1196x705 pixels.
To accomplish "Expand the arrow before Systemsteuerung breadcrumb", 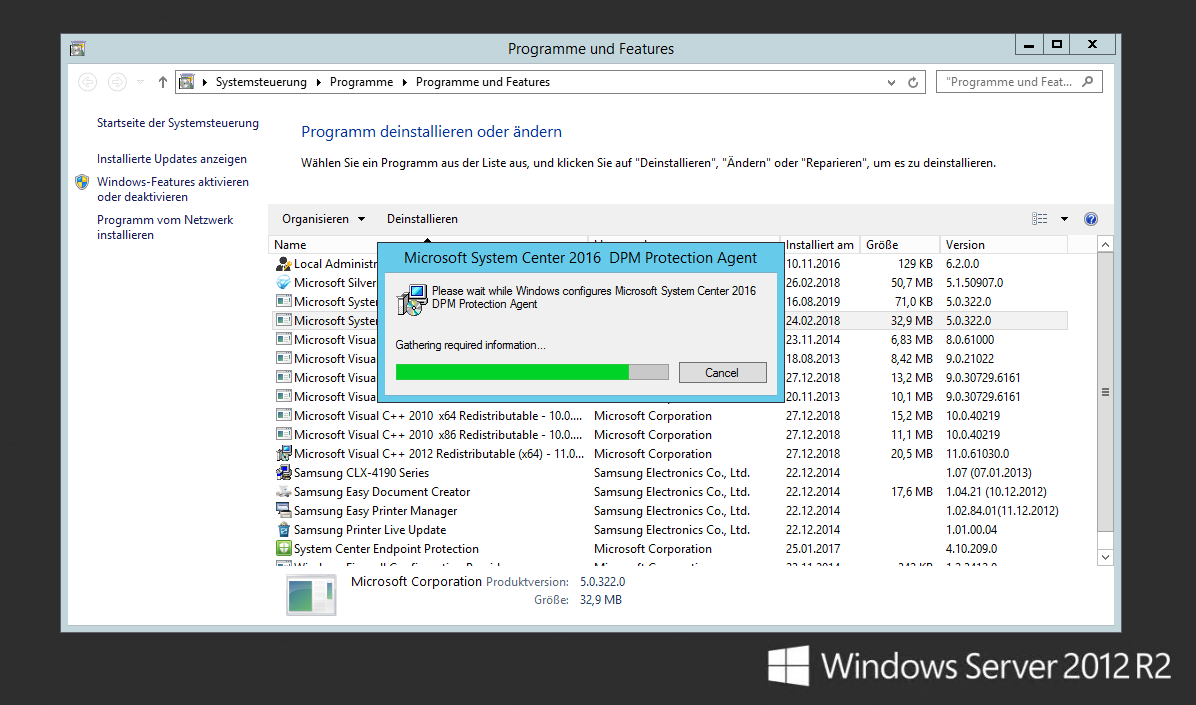I will pos(204,82).
